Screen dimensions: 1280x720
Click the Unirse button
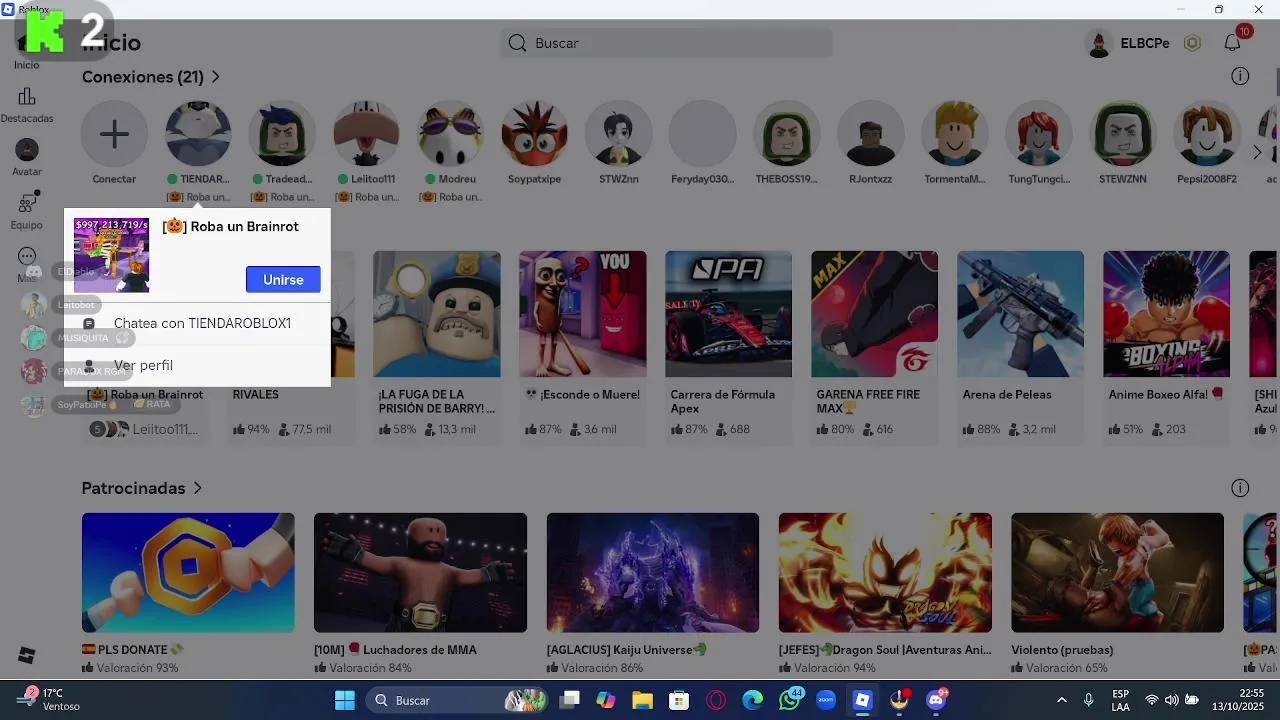pyautogui.click(x=283, y=280)
